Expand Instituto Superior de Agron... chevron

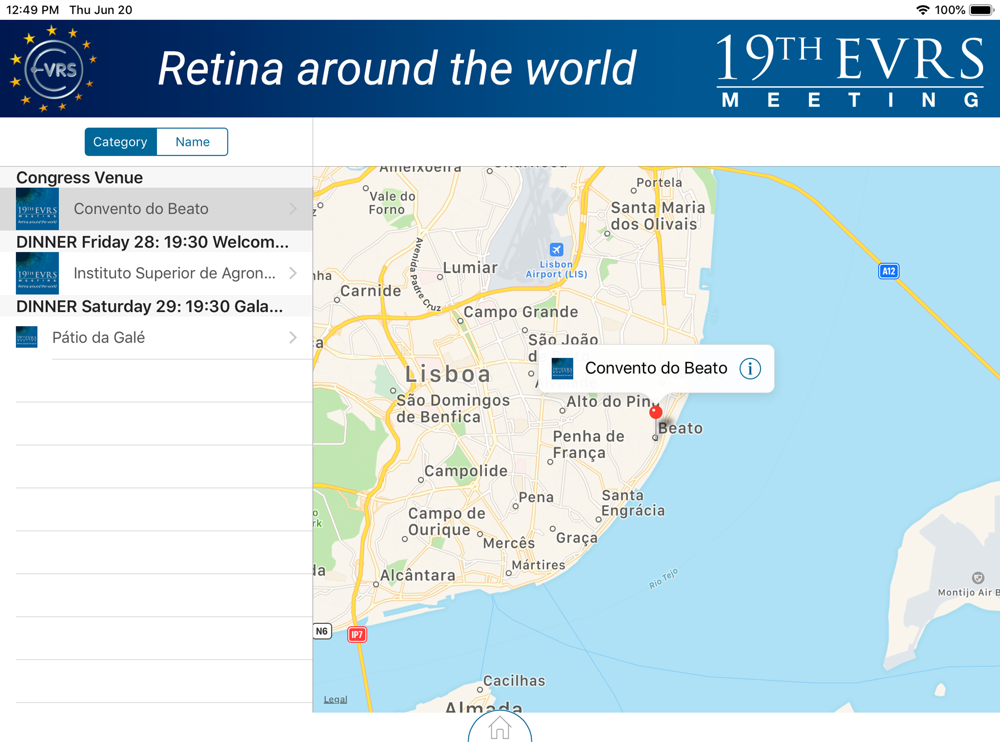tap(293, 273)
